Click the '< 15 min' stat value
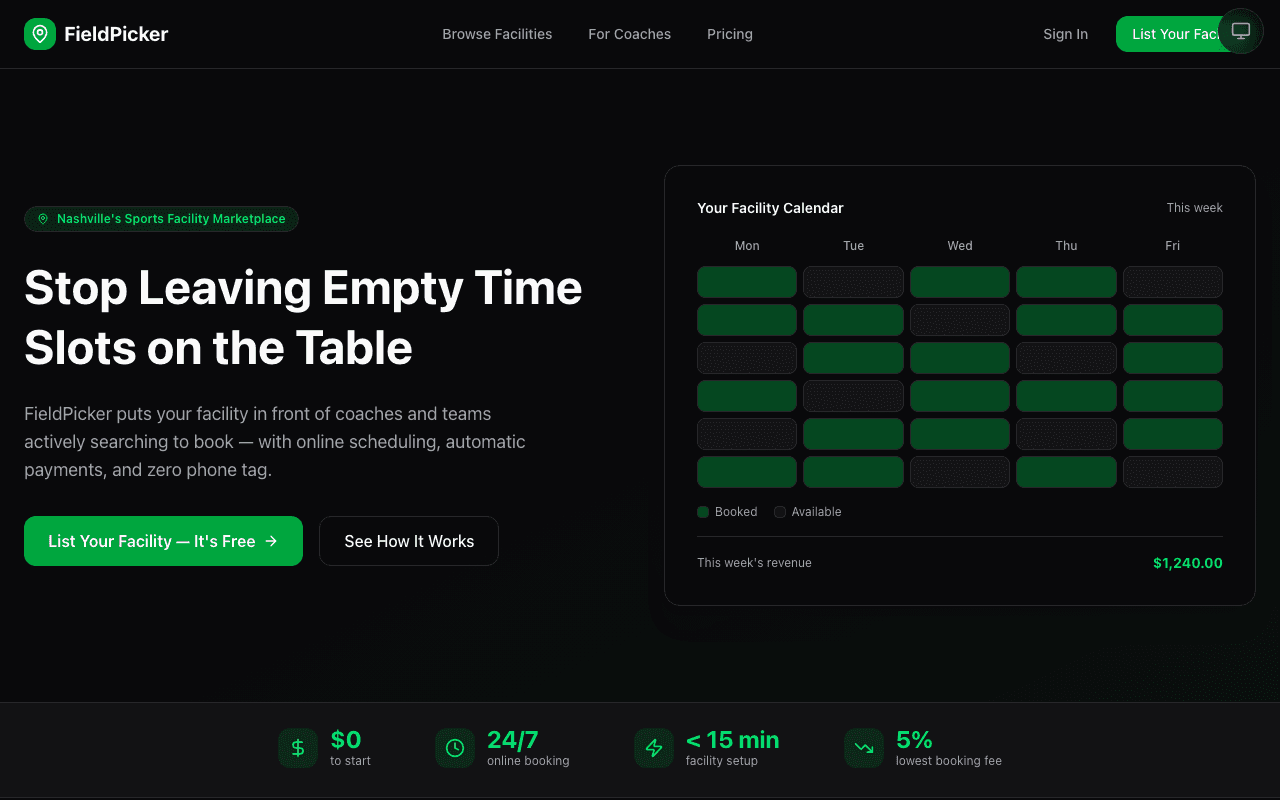The image size is (1280, 800). coord(732,740)
